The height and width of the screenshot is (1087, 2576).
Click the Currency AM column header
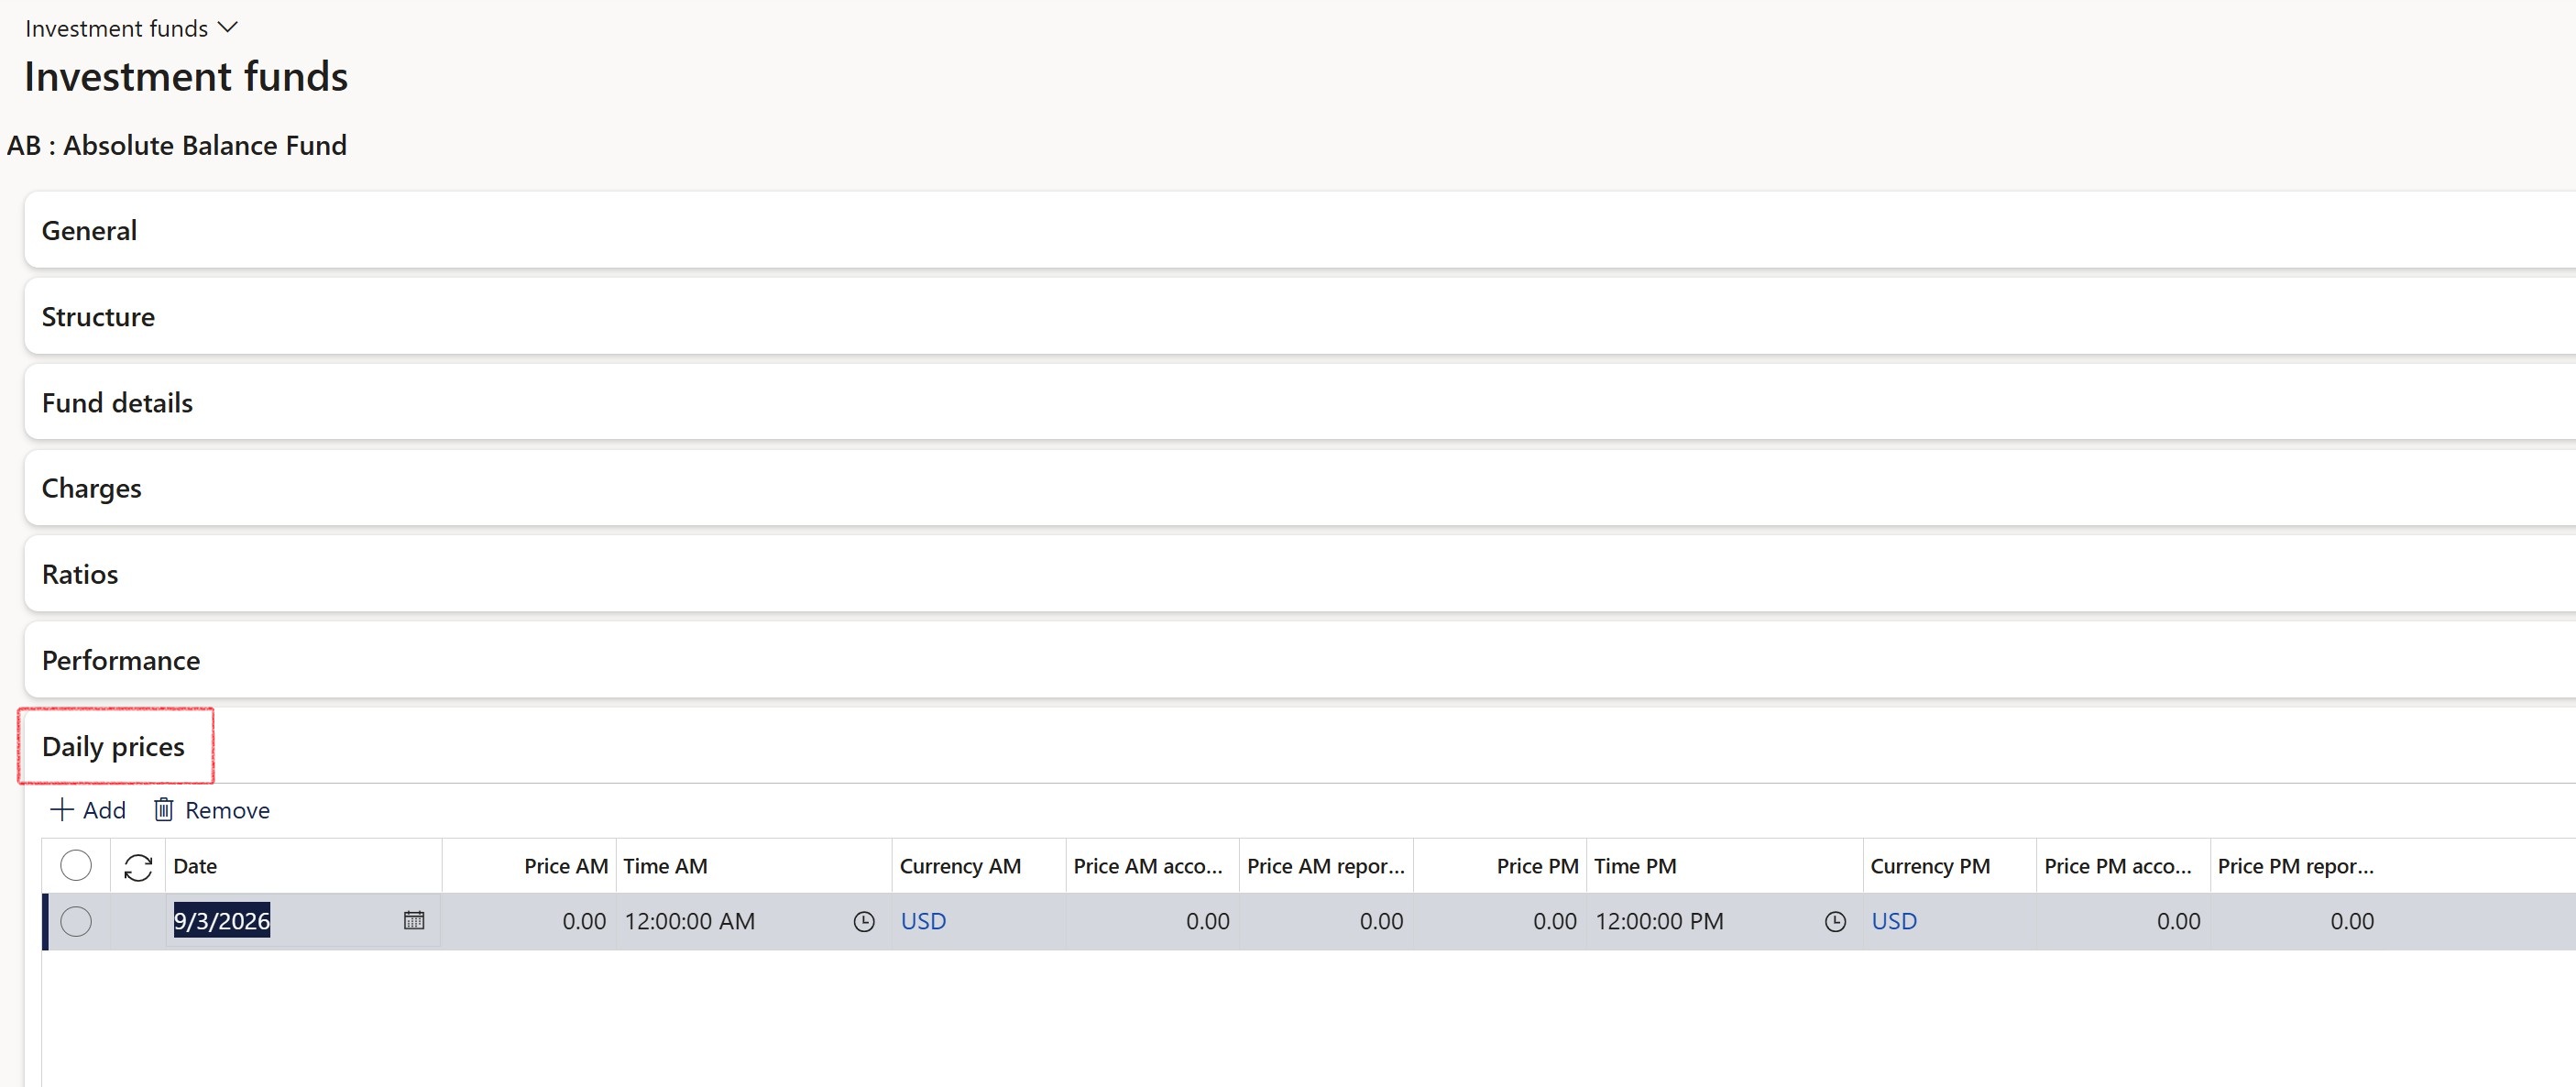pyautogui.click(x=979, y=866)
